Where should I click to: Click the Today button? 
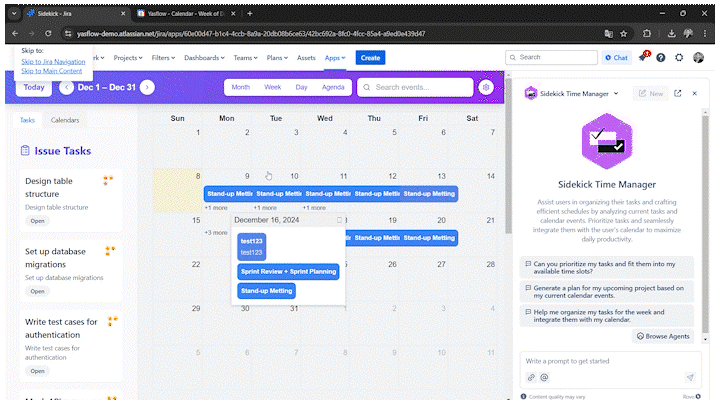[34, 87]
